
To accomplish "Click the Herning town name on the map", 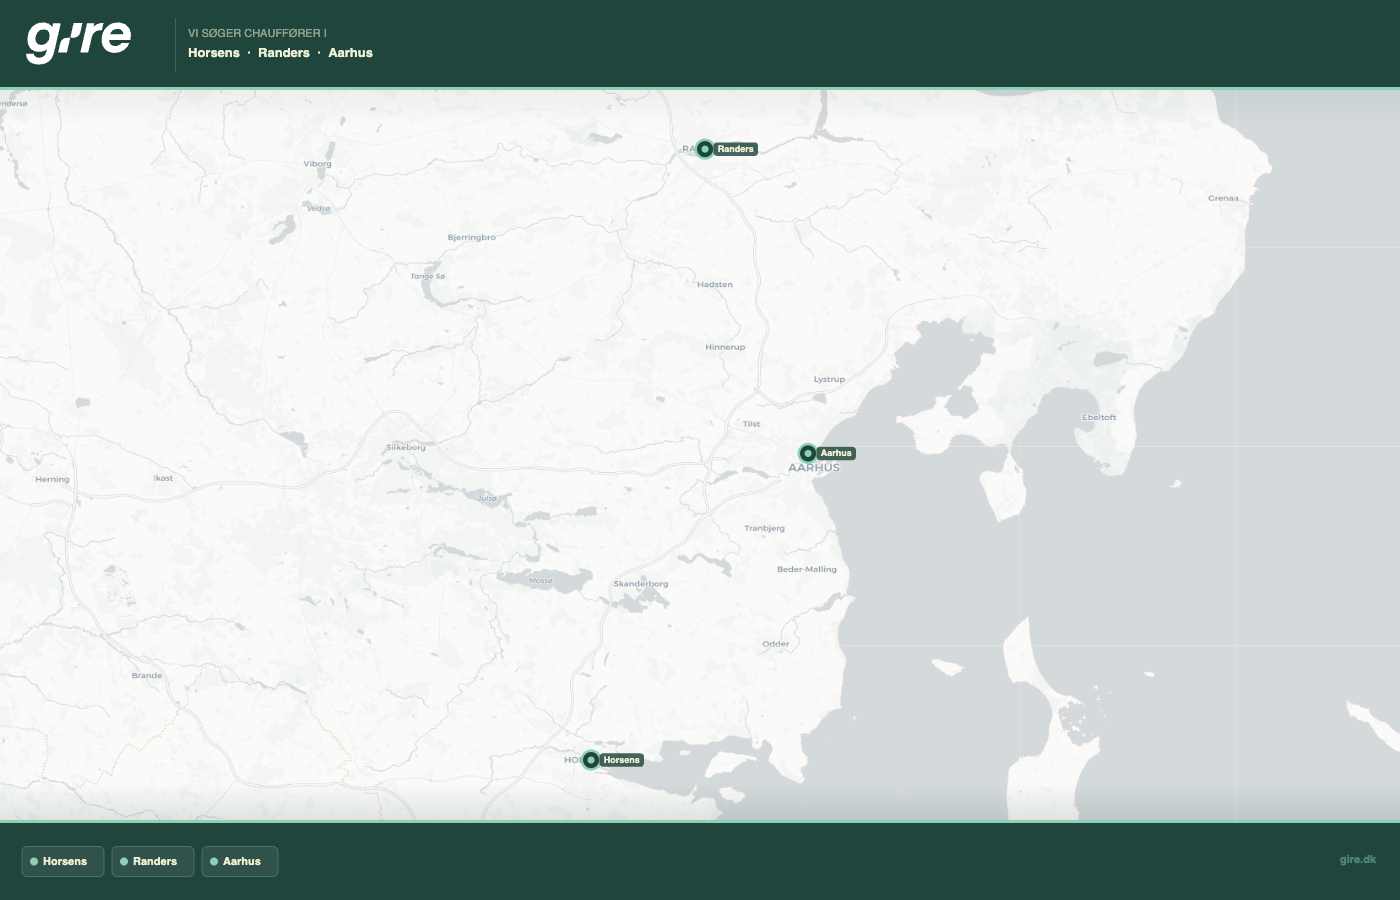I will (x=52, y=479).
